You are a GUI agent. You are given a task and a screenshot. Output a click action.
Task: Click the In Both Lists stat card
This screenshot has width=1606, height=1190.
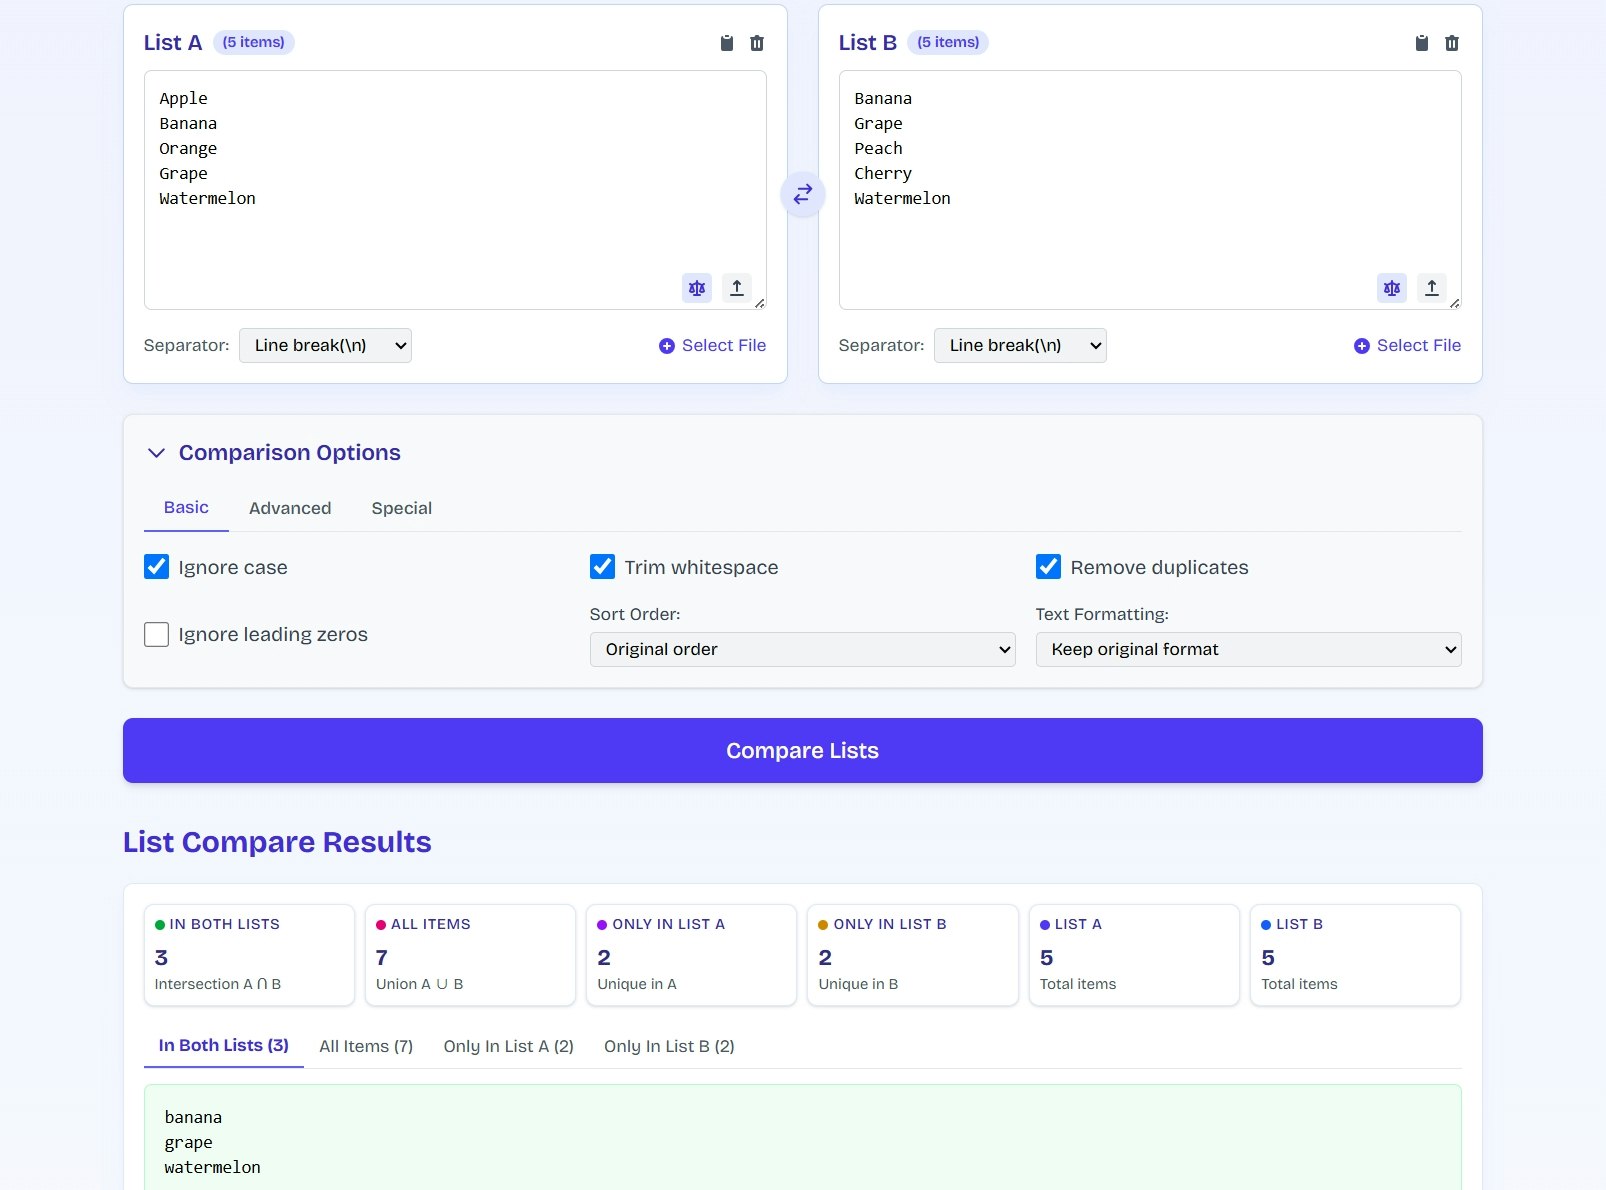pos(249,955)
